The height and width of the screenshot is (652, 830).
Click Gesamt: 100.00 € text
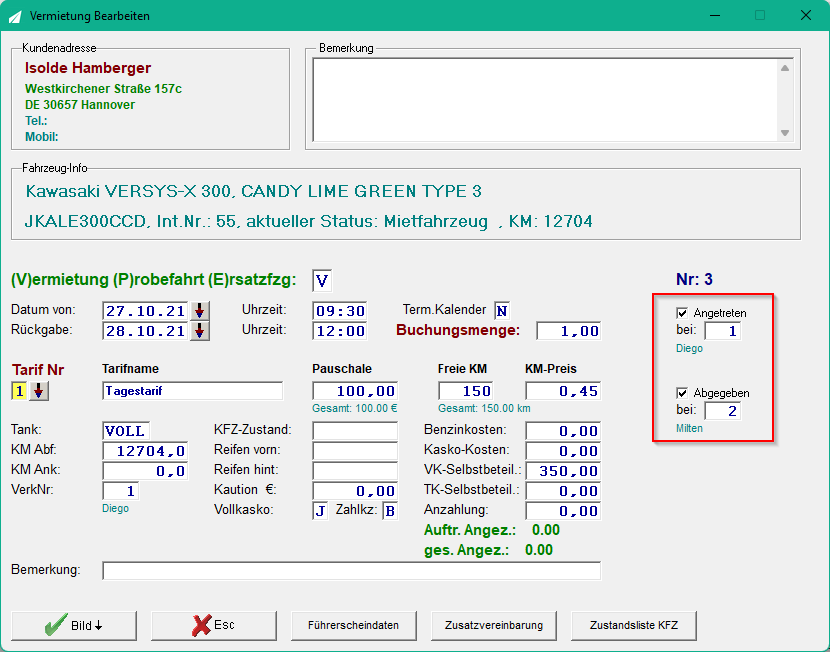click(x=355, y=409)
